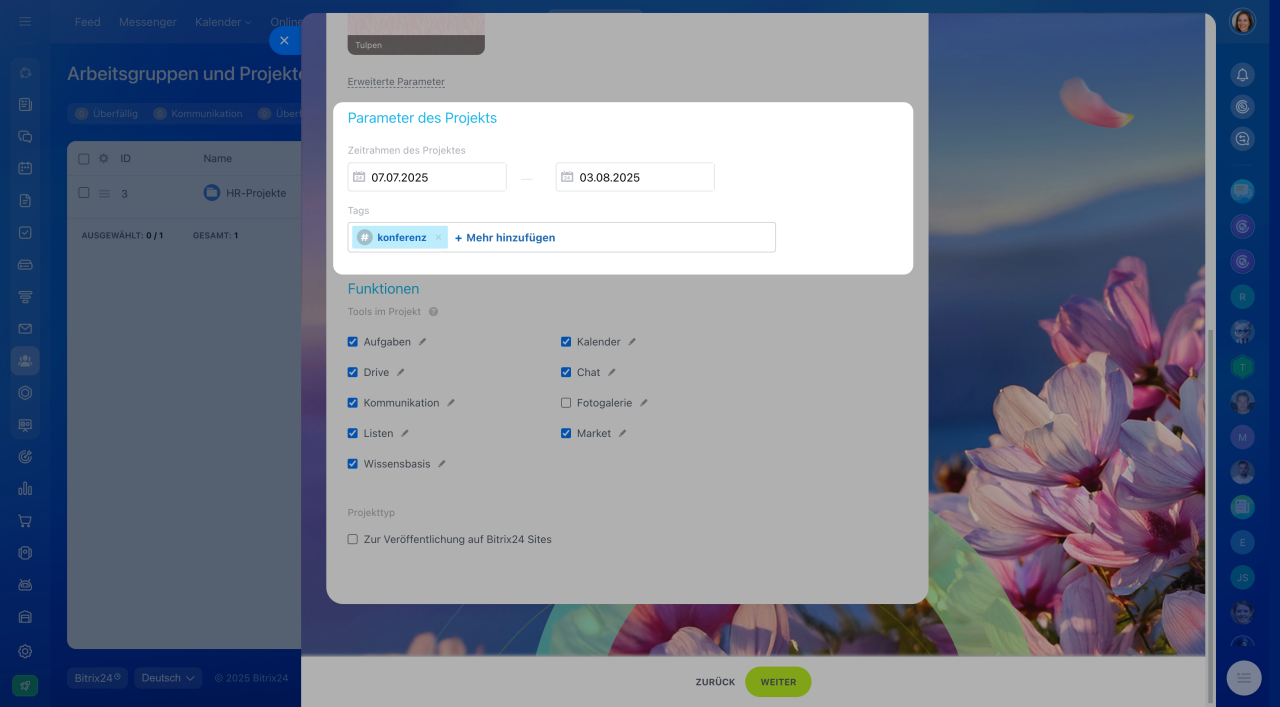Open HR-Projekte project link
The width and height of the screenshot is (1280, 707).
[x=256, y=193]
